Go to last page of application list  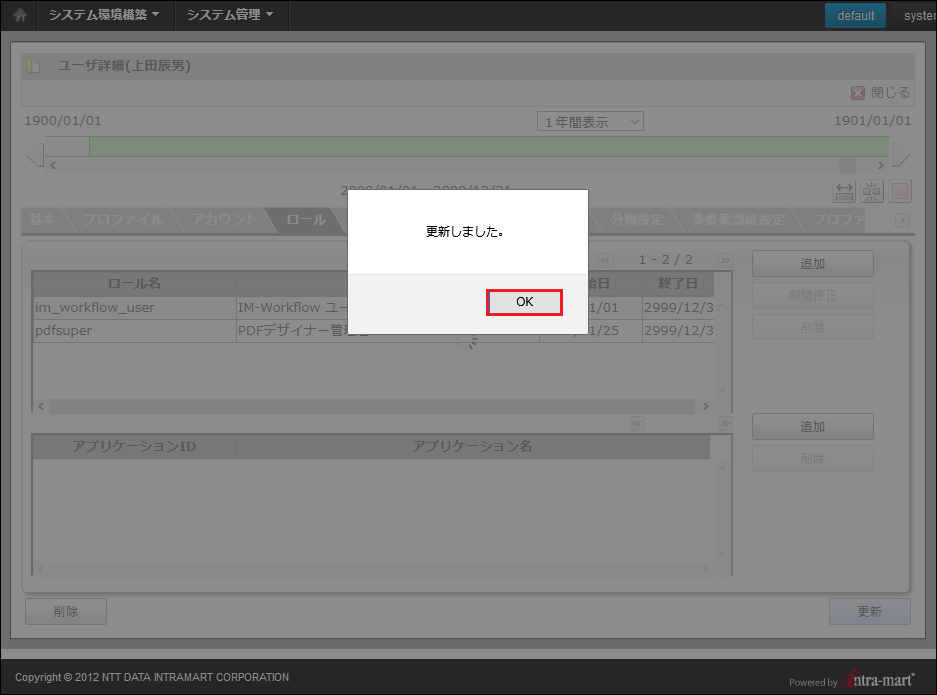point(725,424)
